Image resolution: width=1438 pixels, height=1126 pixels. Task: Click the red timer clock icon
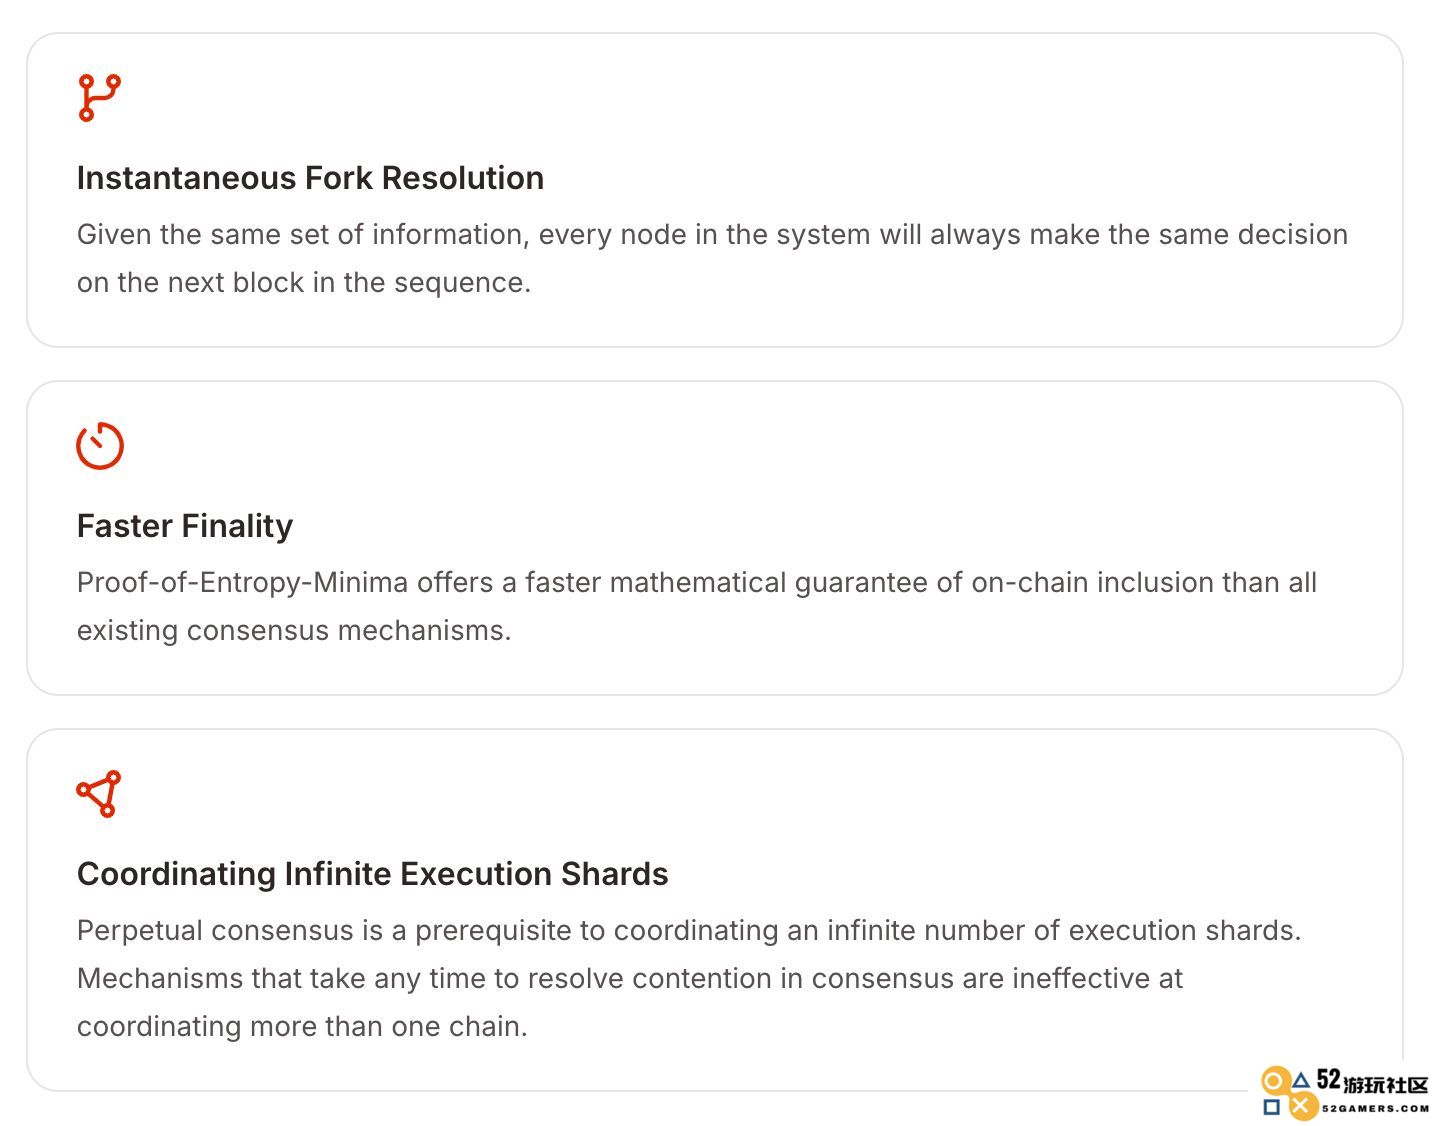point(100,445)
